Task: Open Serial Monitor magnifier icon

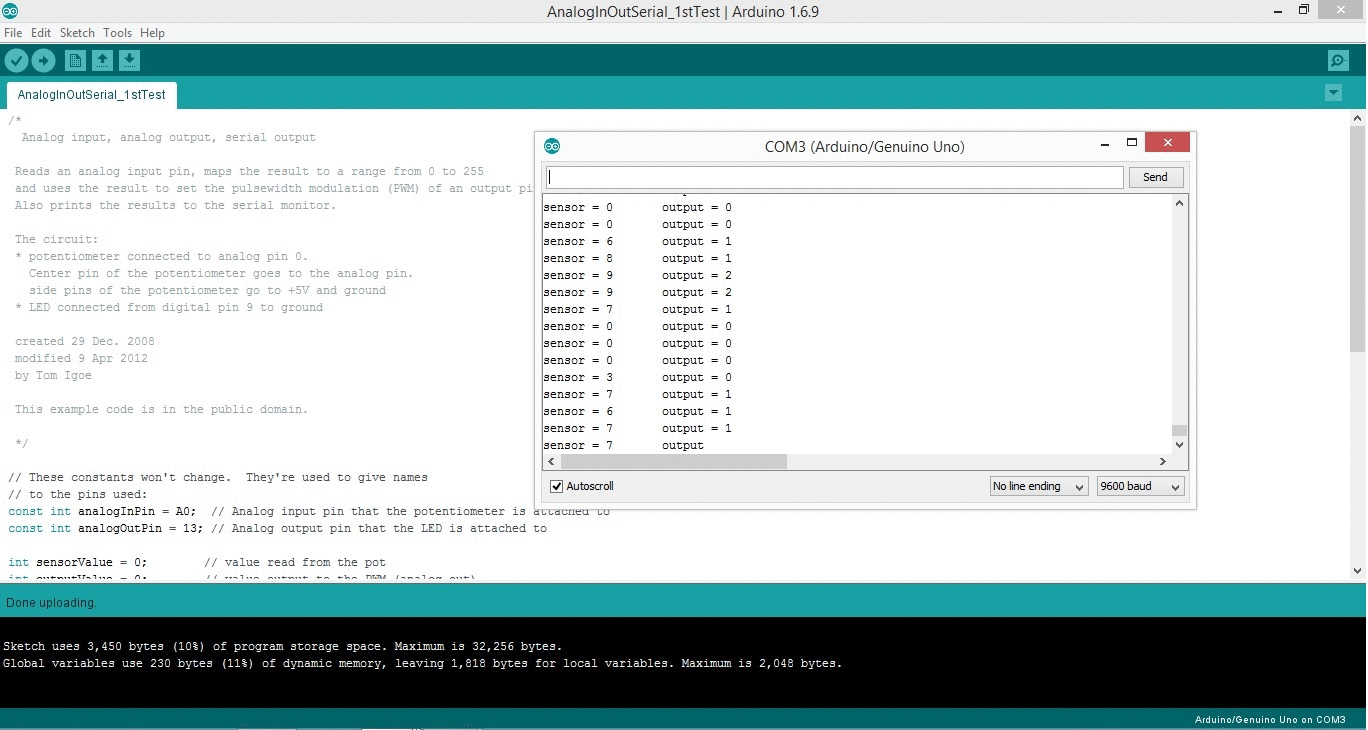Action: point(1338,61)
